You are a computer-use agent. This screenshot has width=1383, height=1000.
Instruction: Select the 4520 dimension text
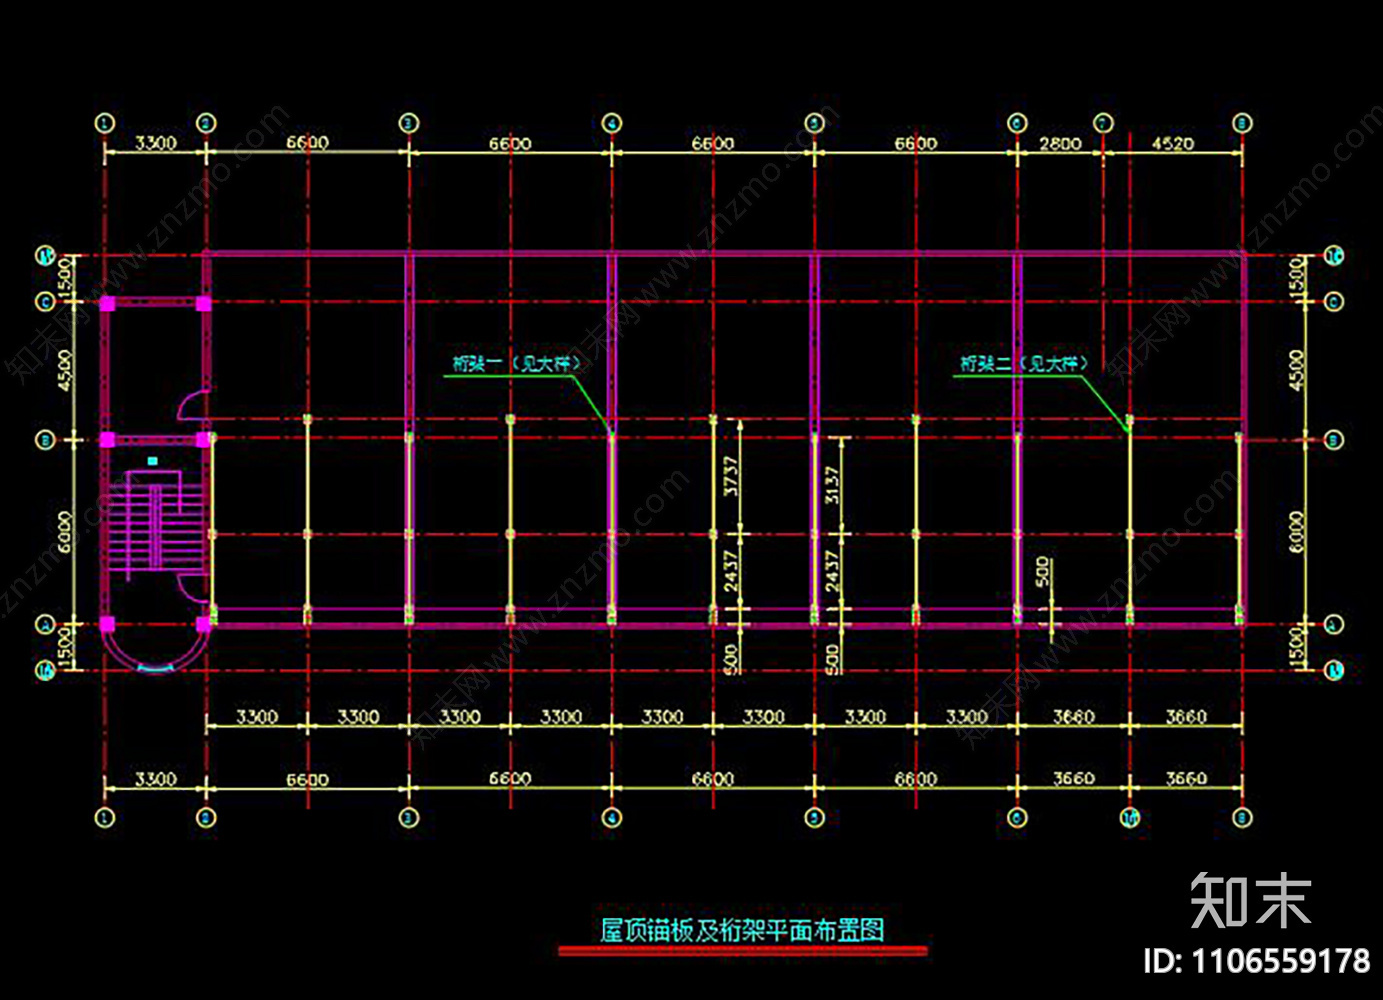tap(1172, 143)
